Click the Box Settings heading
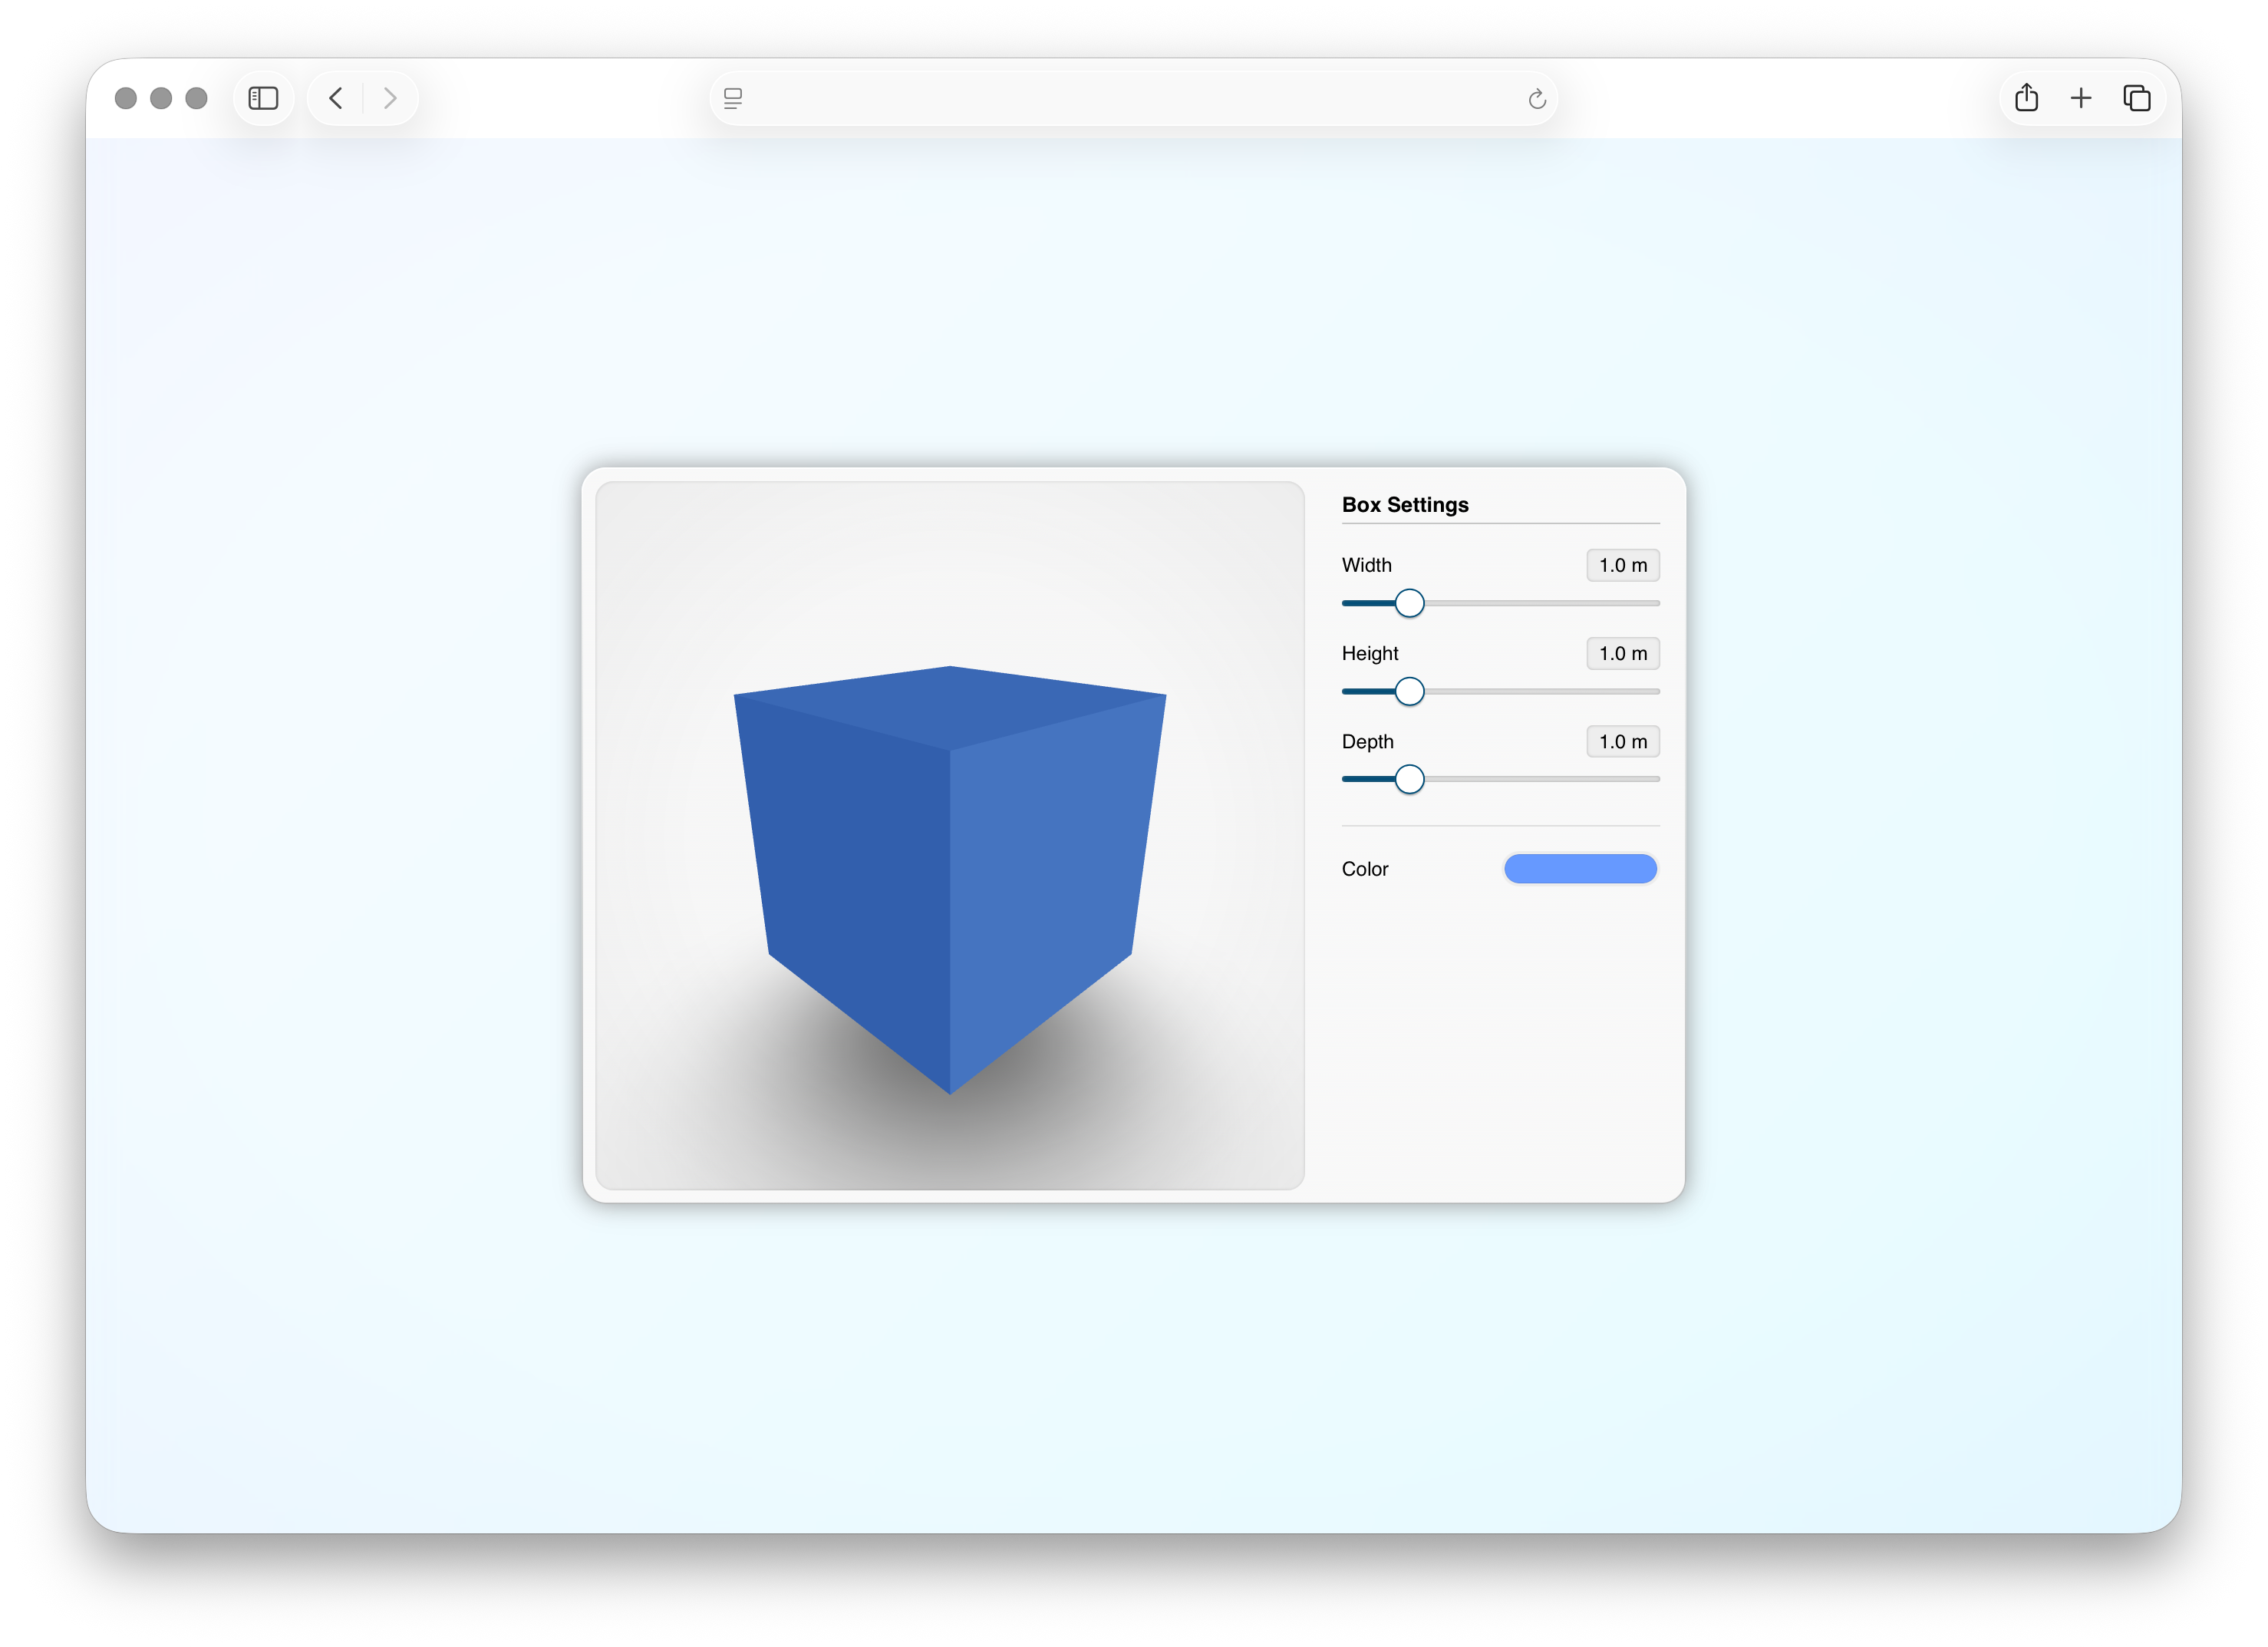This screenshot has width=2268, height=1647. 1405,505
